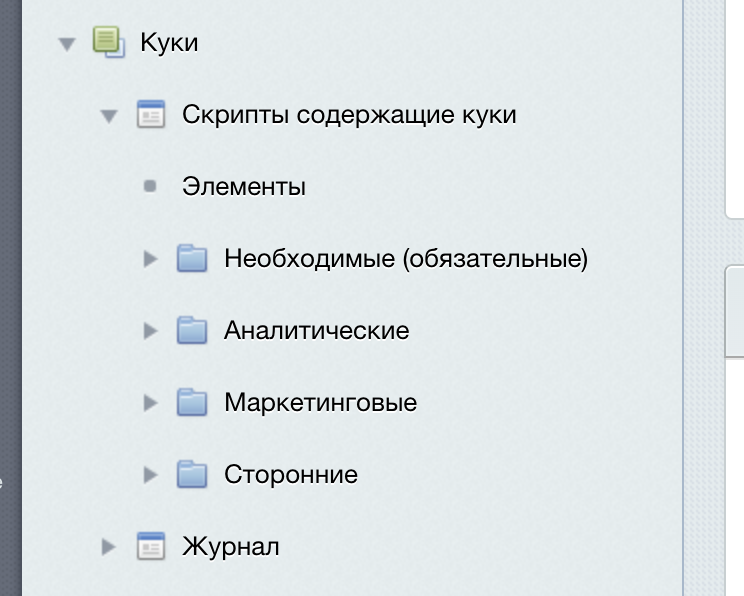Screen dimensions: 744x596
Task: Expand the Маркетинговые folder
Action: click(151, 403)
